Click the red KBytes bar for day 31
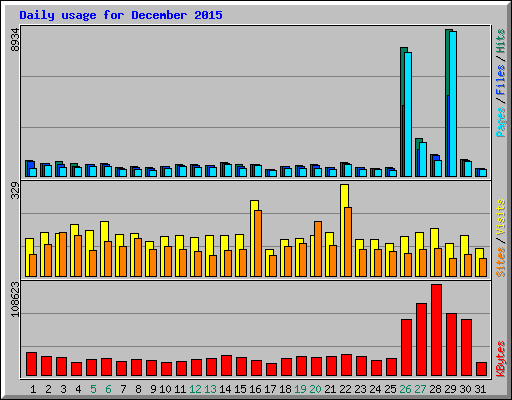 [481, 369]
